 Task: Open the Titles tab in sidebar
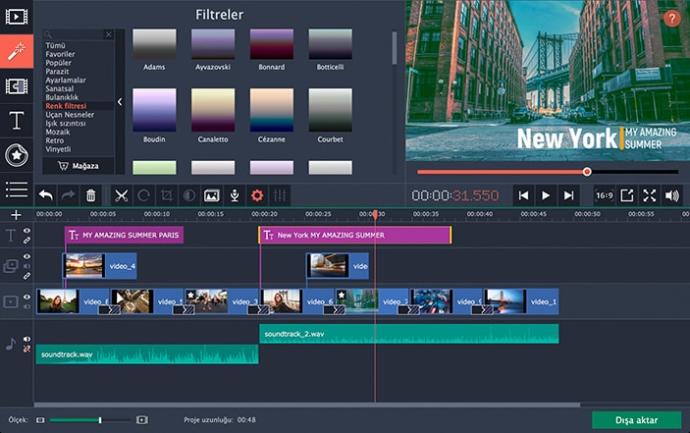coord(16,120)
